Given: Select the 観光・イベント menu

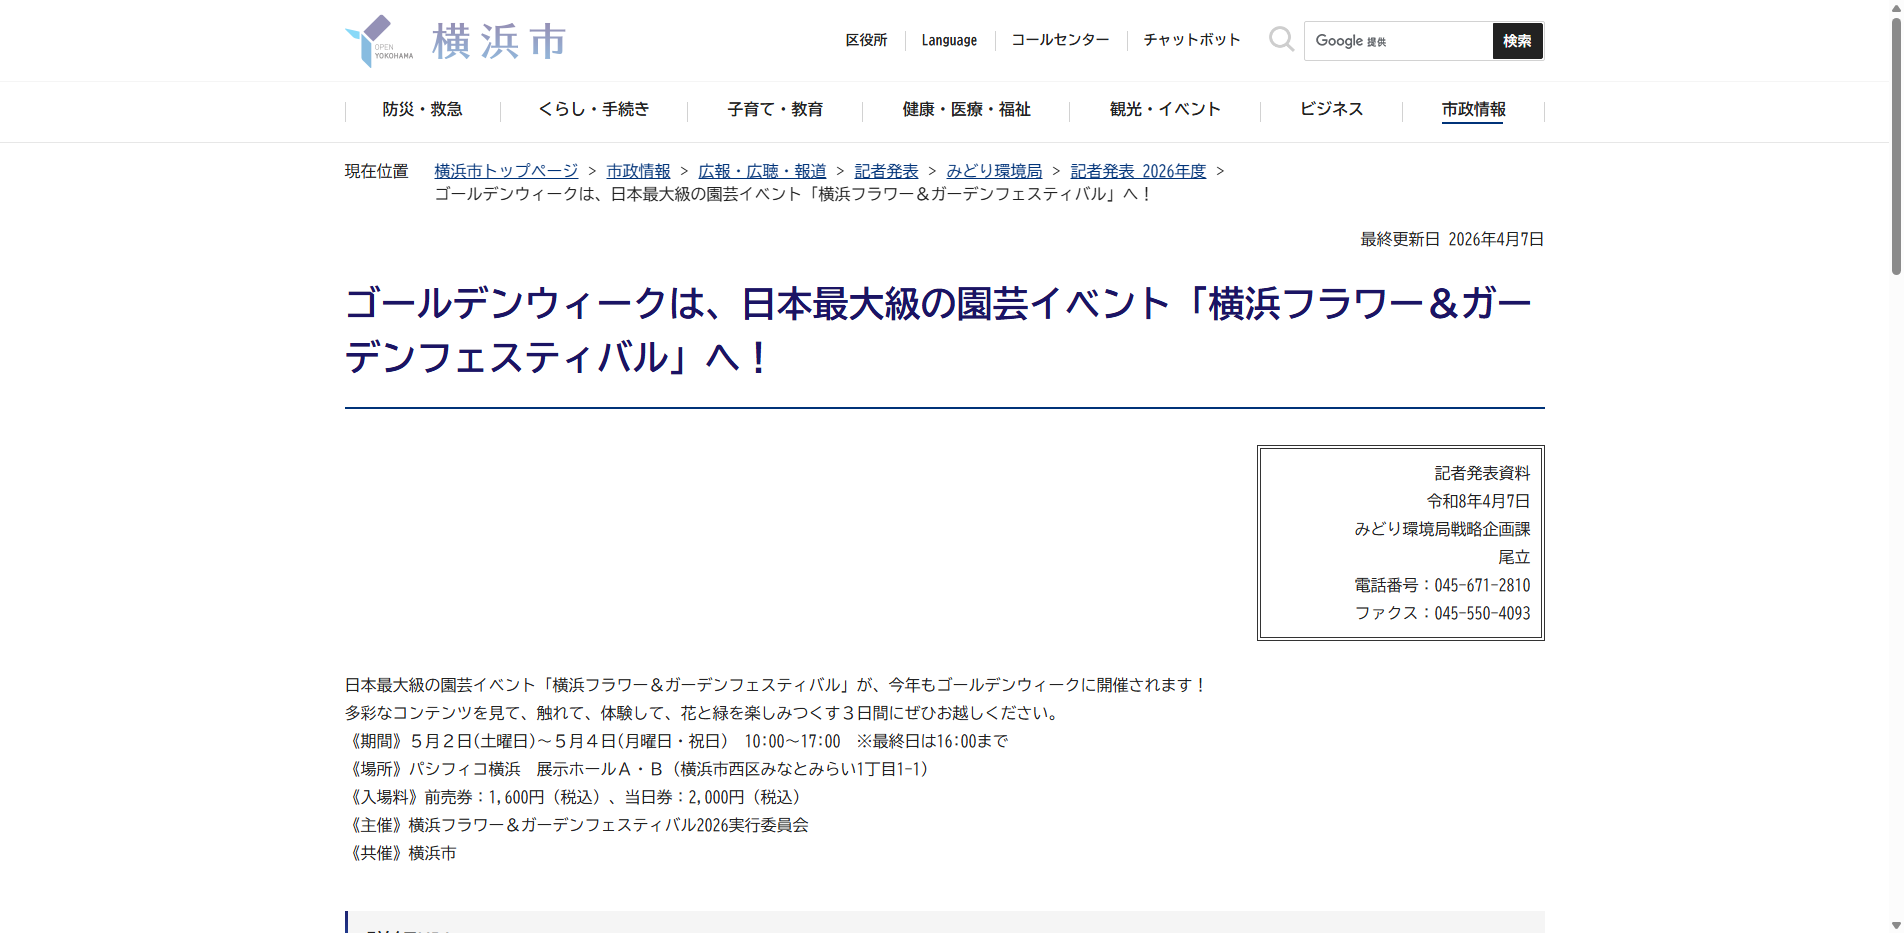Looking at the screenshot, I should [1162, 110].
